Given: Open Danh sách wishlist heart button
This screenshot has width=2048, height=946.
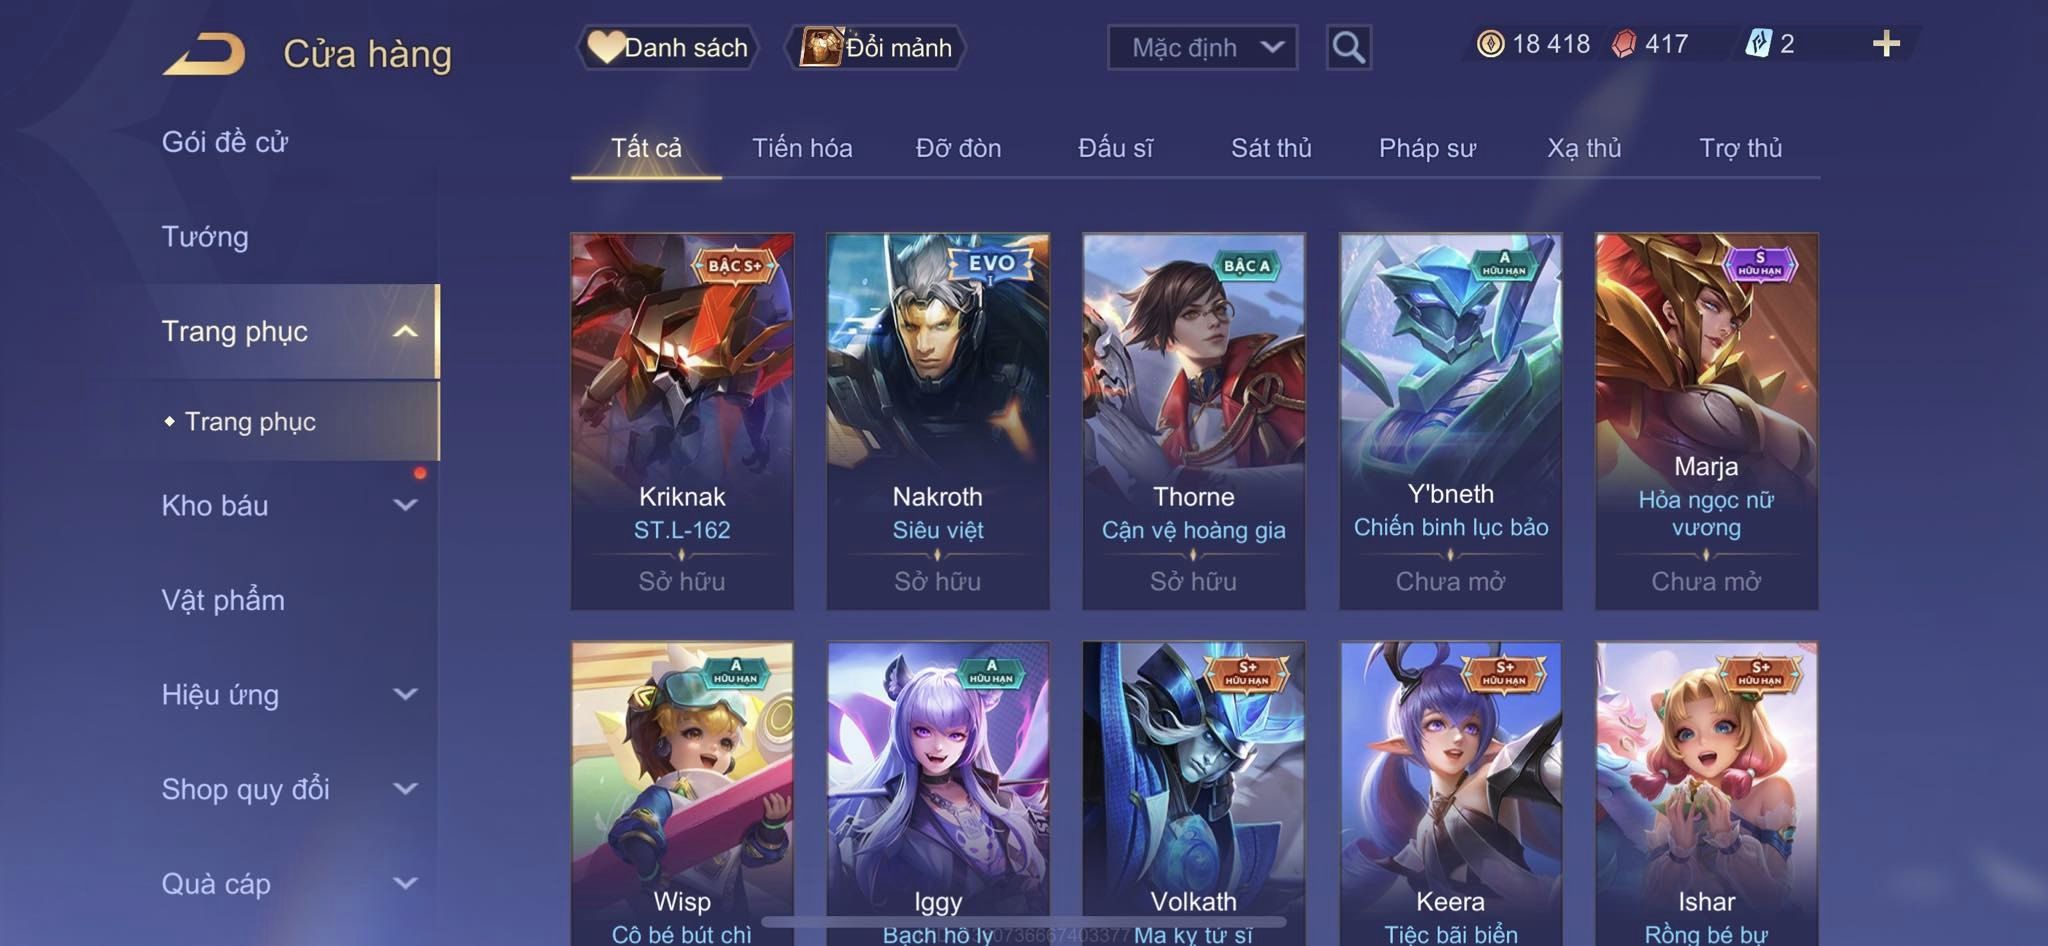Looking at the screenshot, I should (667, 47).
